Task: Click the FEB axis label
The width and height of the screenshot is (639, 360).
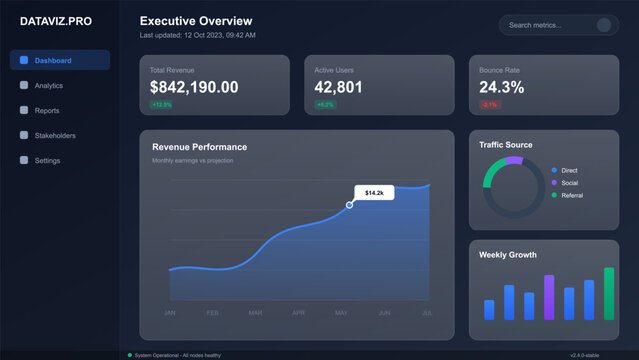Action: click(x=212, y=313)
